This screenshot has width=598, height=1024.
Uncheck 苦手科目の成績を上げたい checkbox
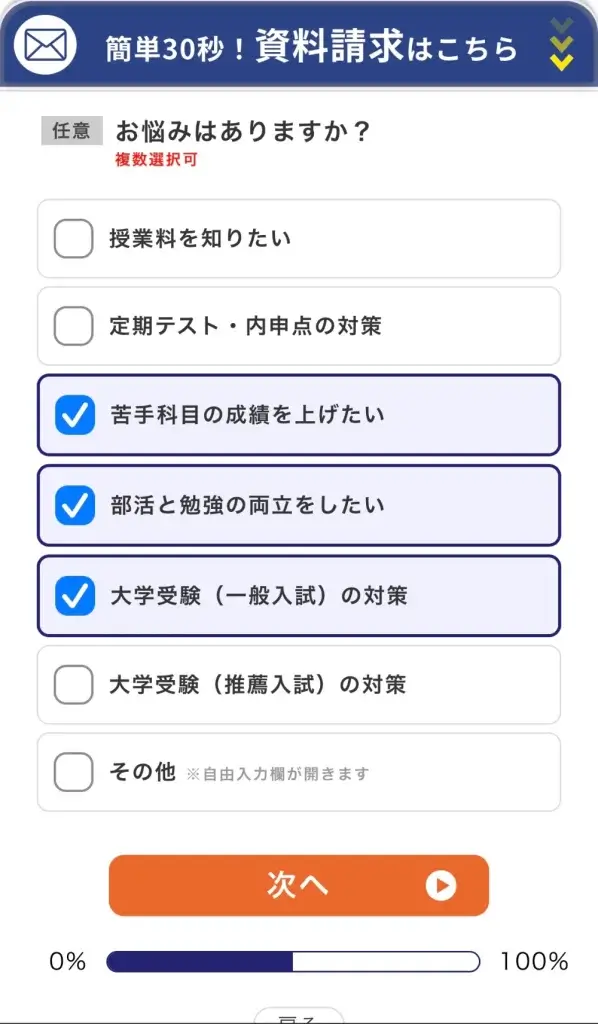(x=74, y=415)
